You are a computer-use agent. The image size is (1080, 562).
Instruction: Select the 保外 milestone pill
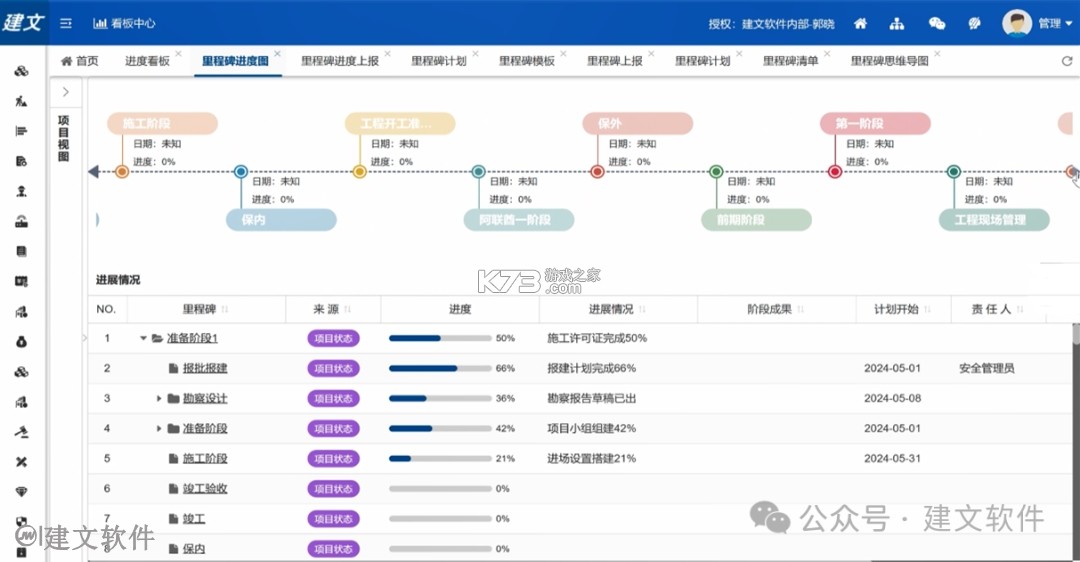638,123
